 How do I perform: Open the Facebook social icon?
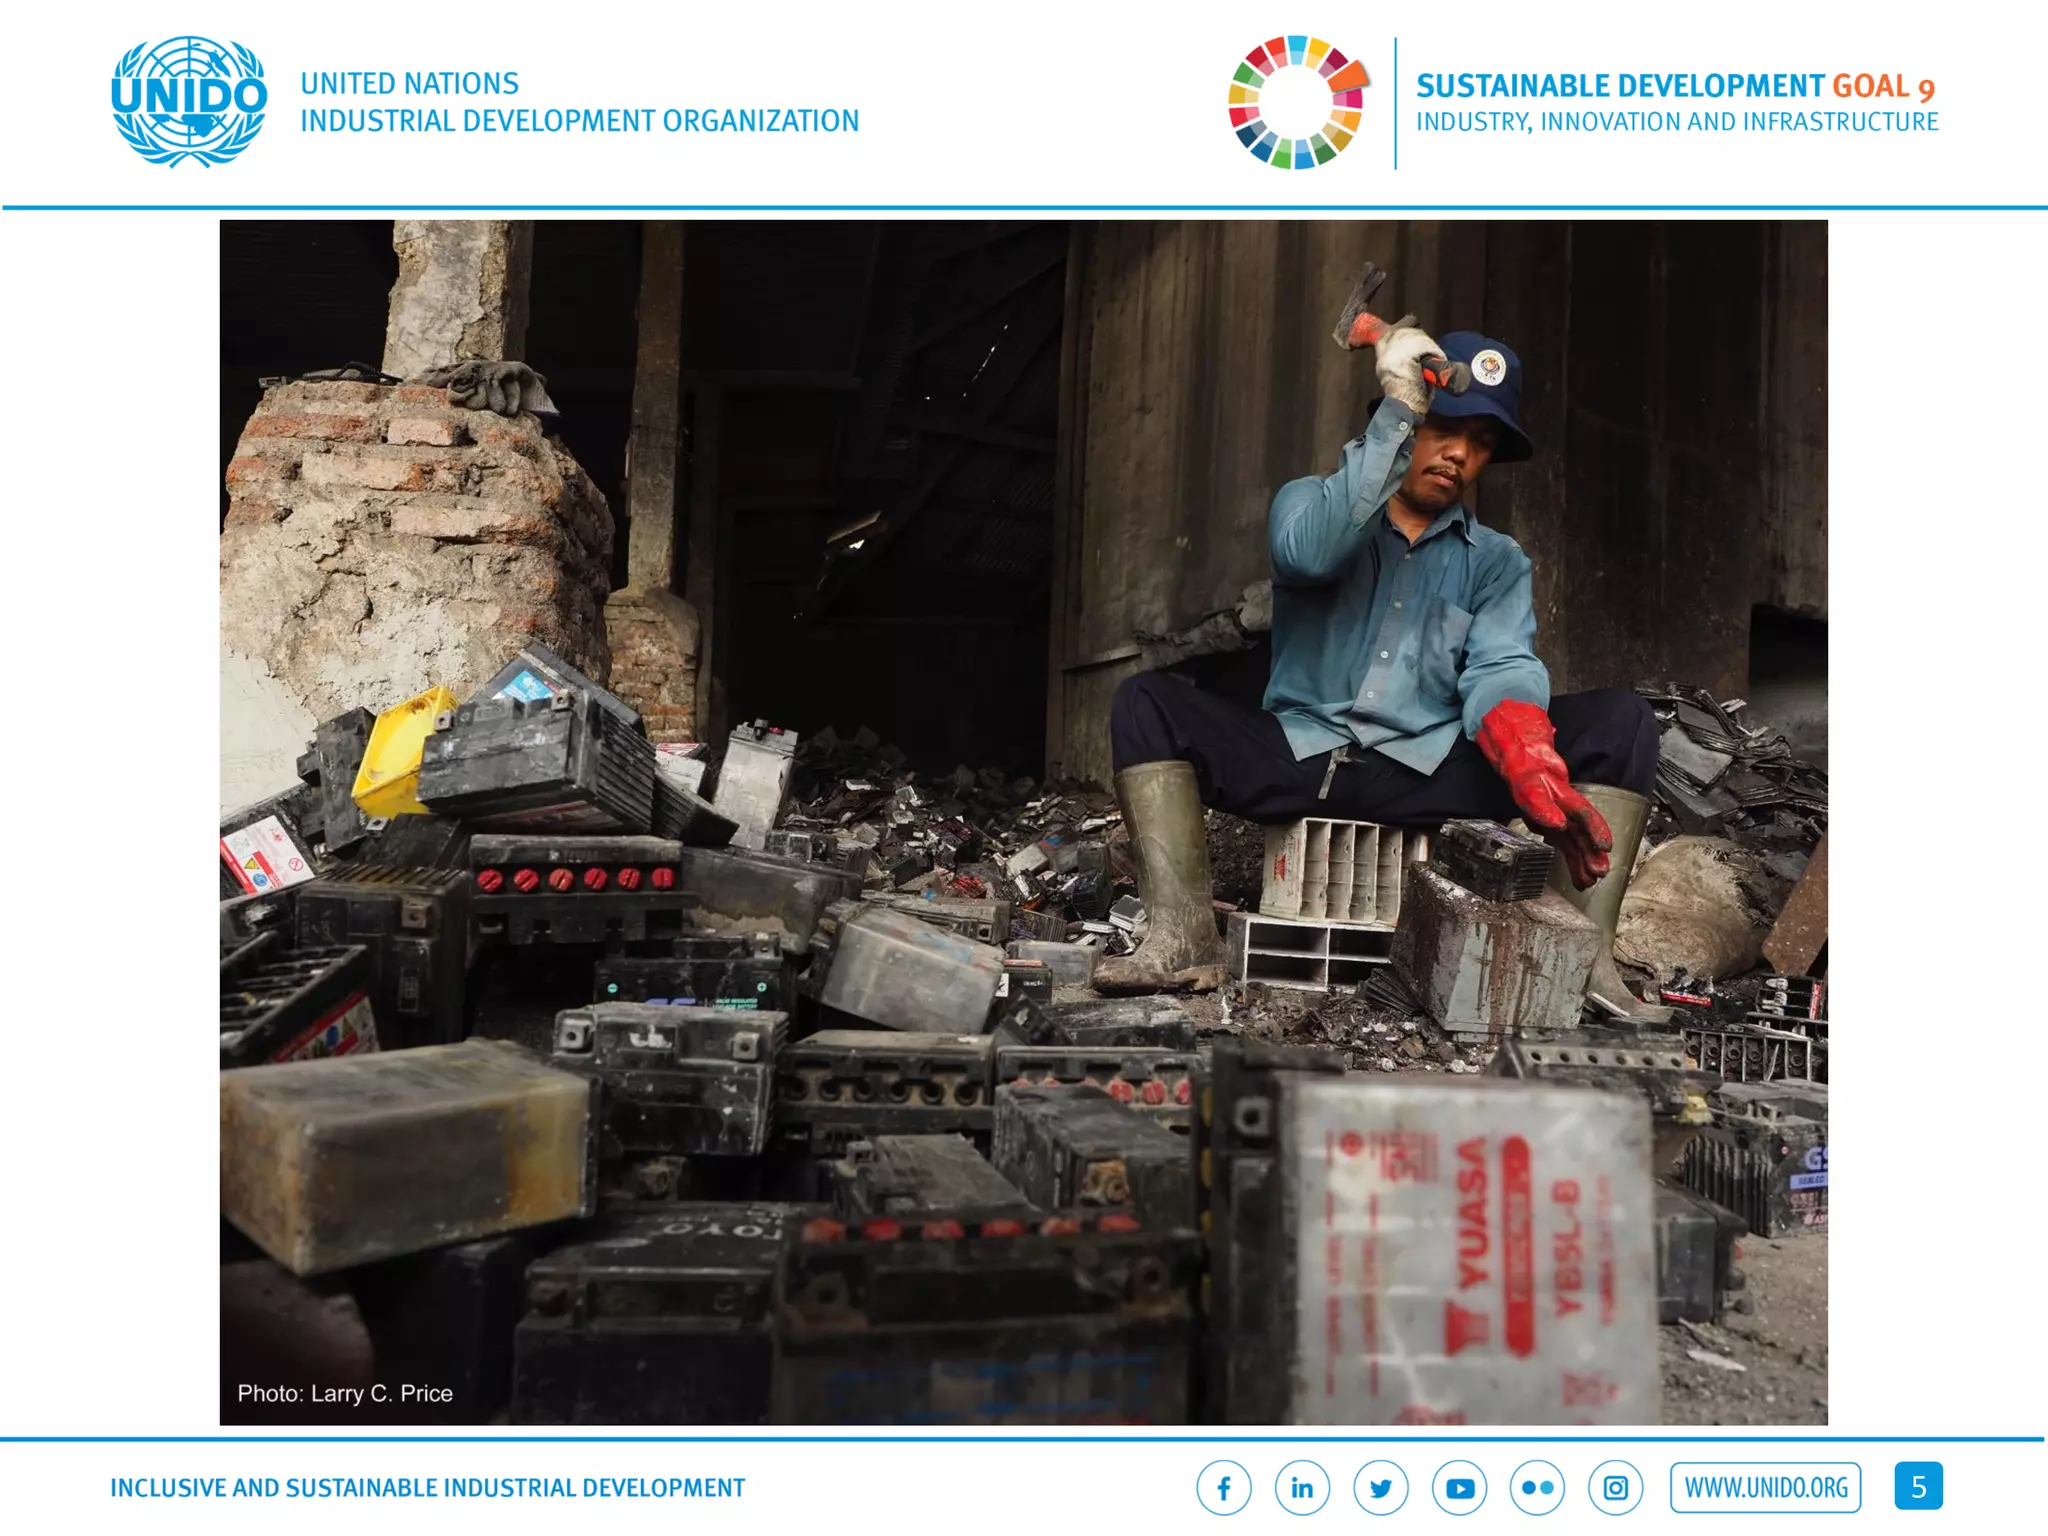click(x=1224, y=1488)
